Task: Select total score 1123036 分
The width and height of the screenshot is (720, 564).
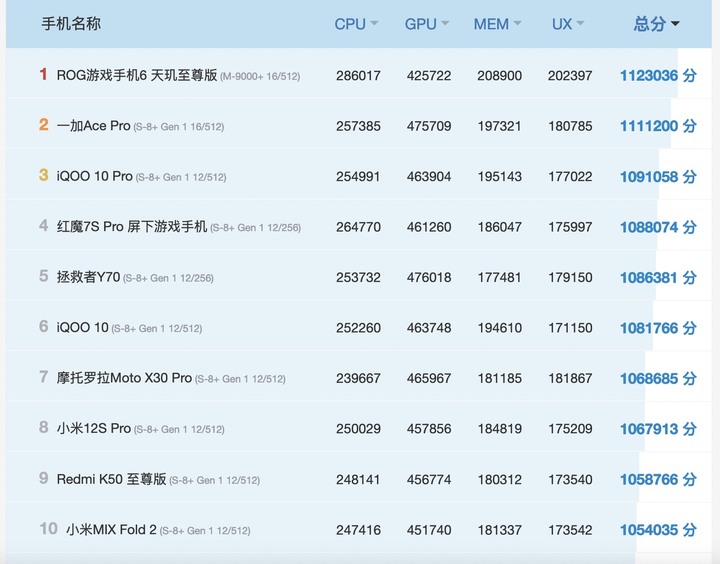Action: (x=658, y=75)
